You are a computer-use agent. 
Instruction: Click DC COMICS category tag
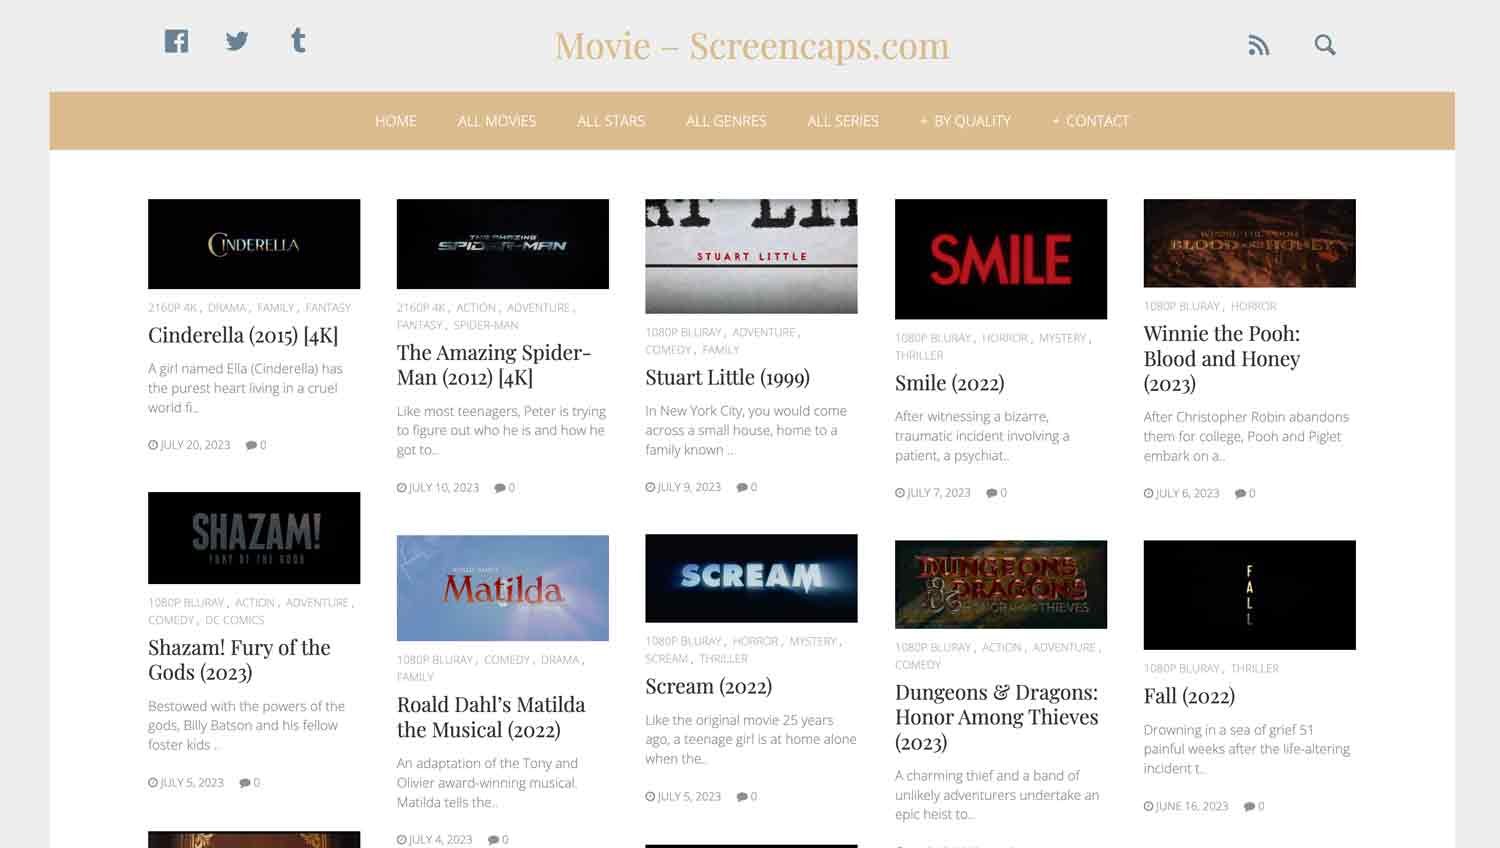235,620
